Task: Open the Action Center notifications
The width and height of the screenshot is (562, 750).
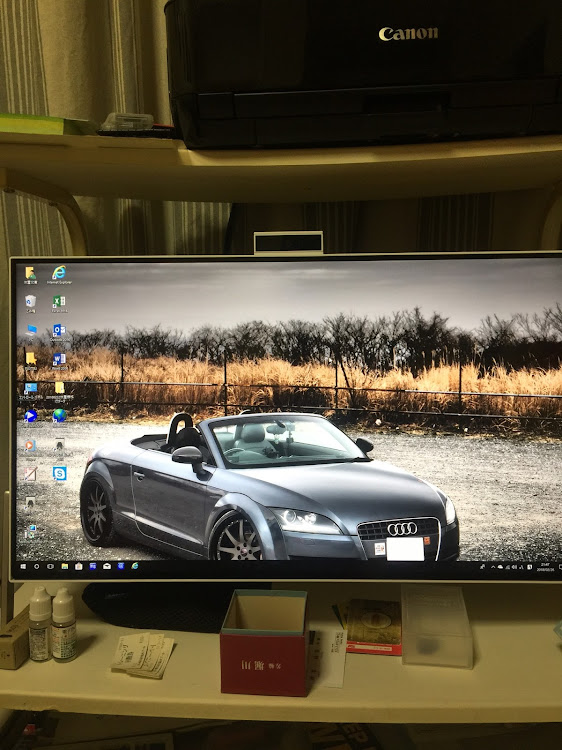Action: [559, 567]
